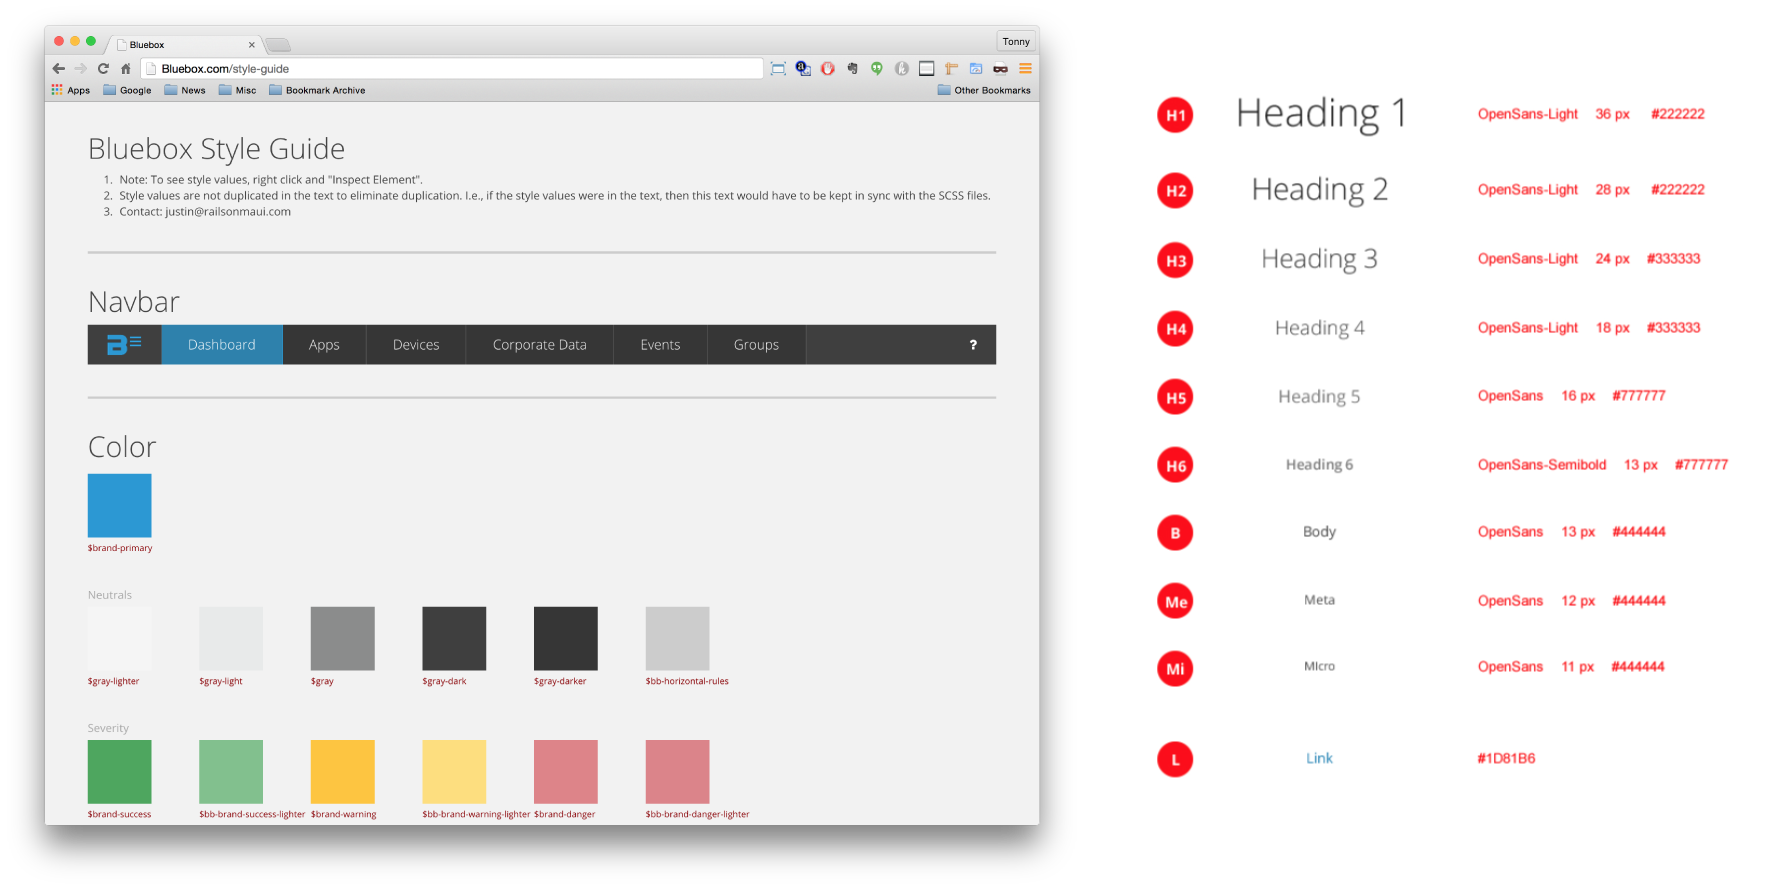Open the Other Bookmarks folder
The height and width of the screenshot is (889, 1778).
pos(984,90)
